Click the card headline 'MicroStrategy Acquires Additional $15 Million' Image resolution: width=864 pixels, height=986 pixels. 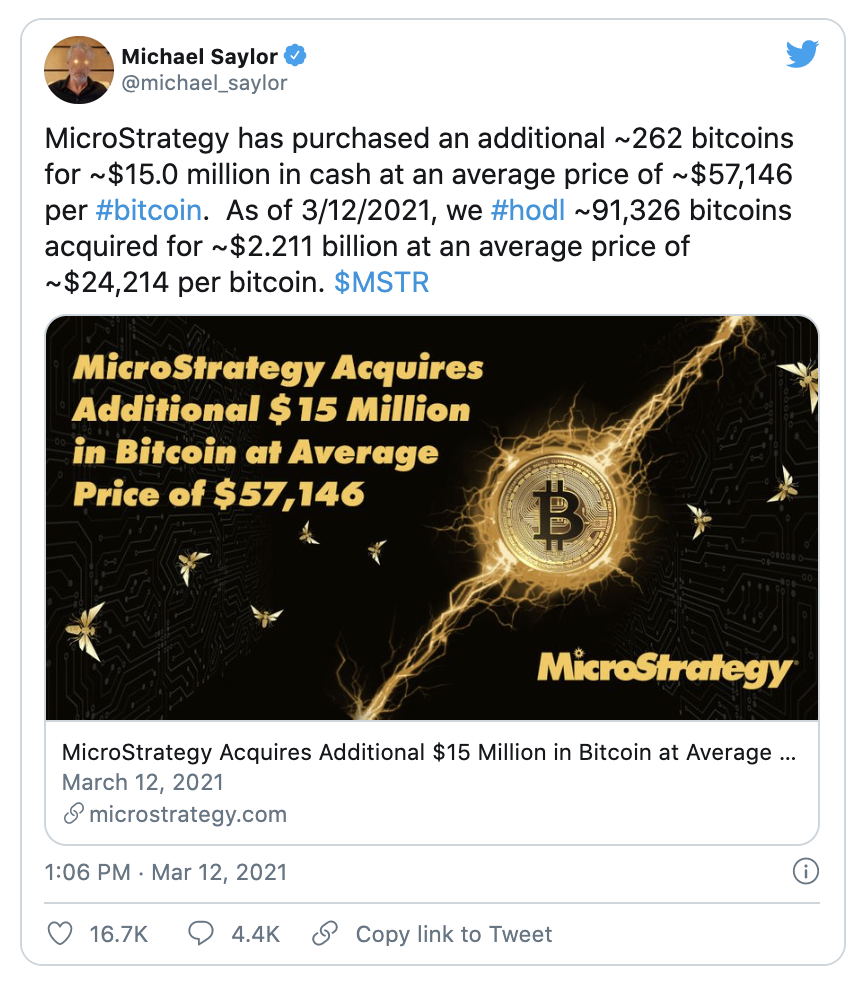(x=429, y=752)
